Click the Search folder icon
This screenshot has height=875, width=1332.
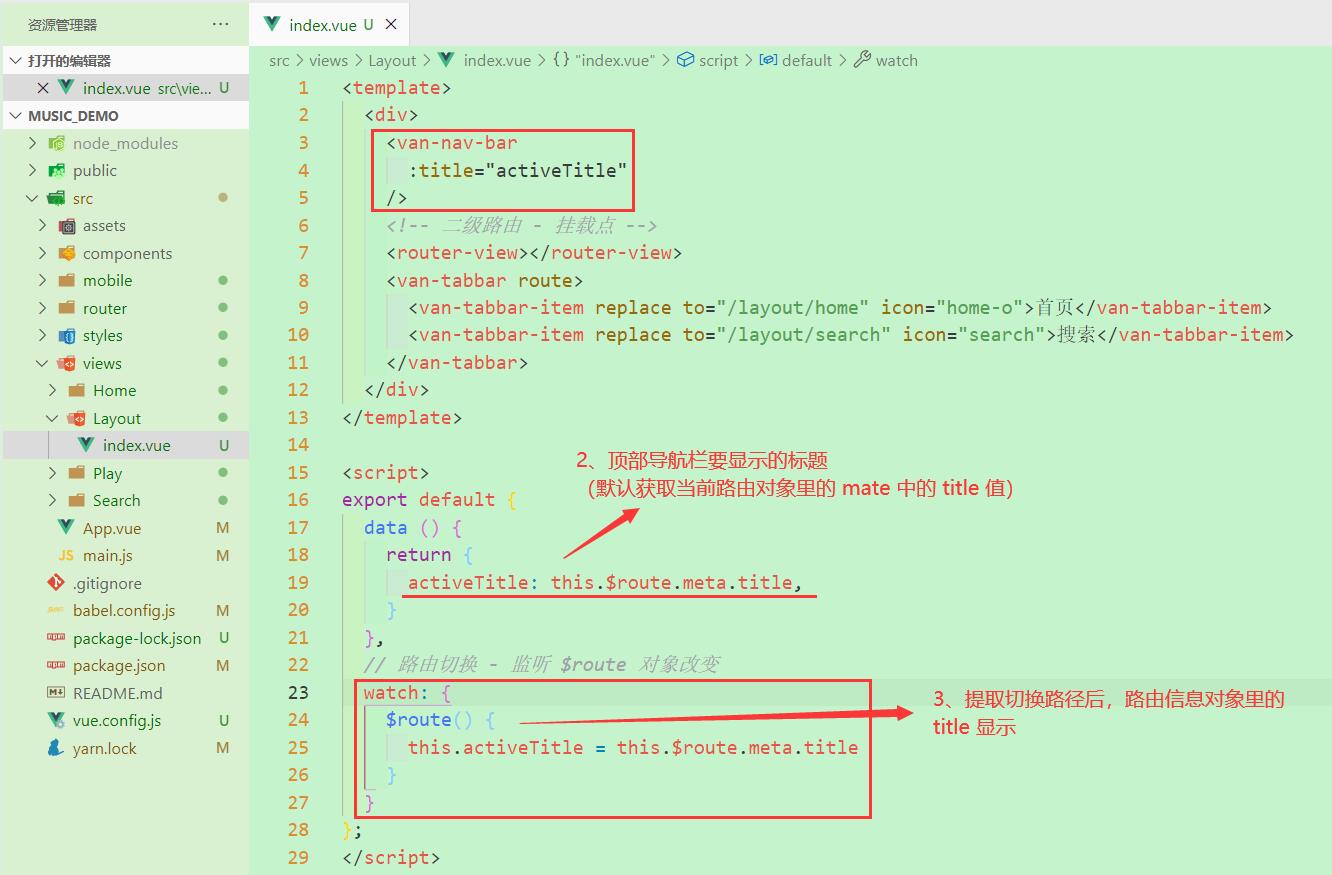pos(77,501)
